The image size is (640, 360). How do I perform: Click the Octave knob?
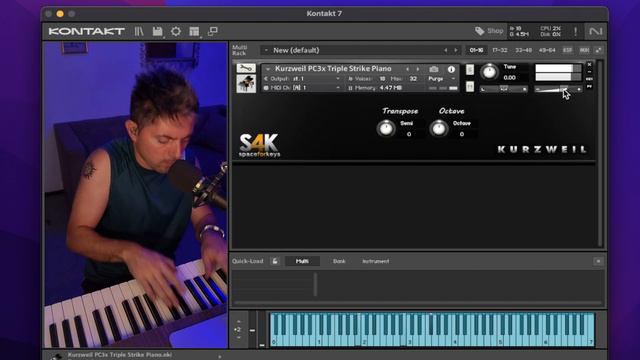[x=439, y=129]
